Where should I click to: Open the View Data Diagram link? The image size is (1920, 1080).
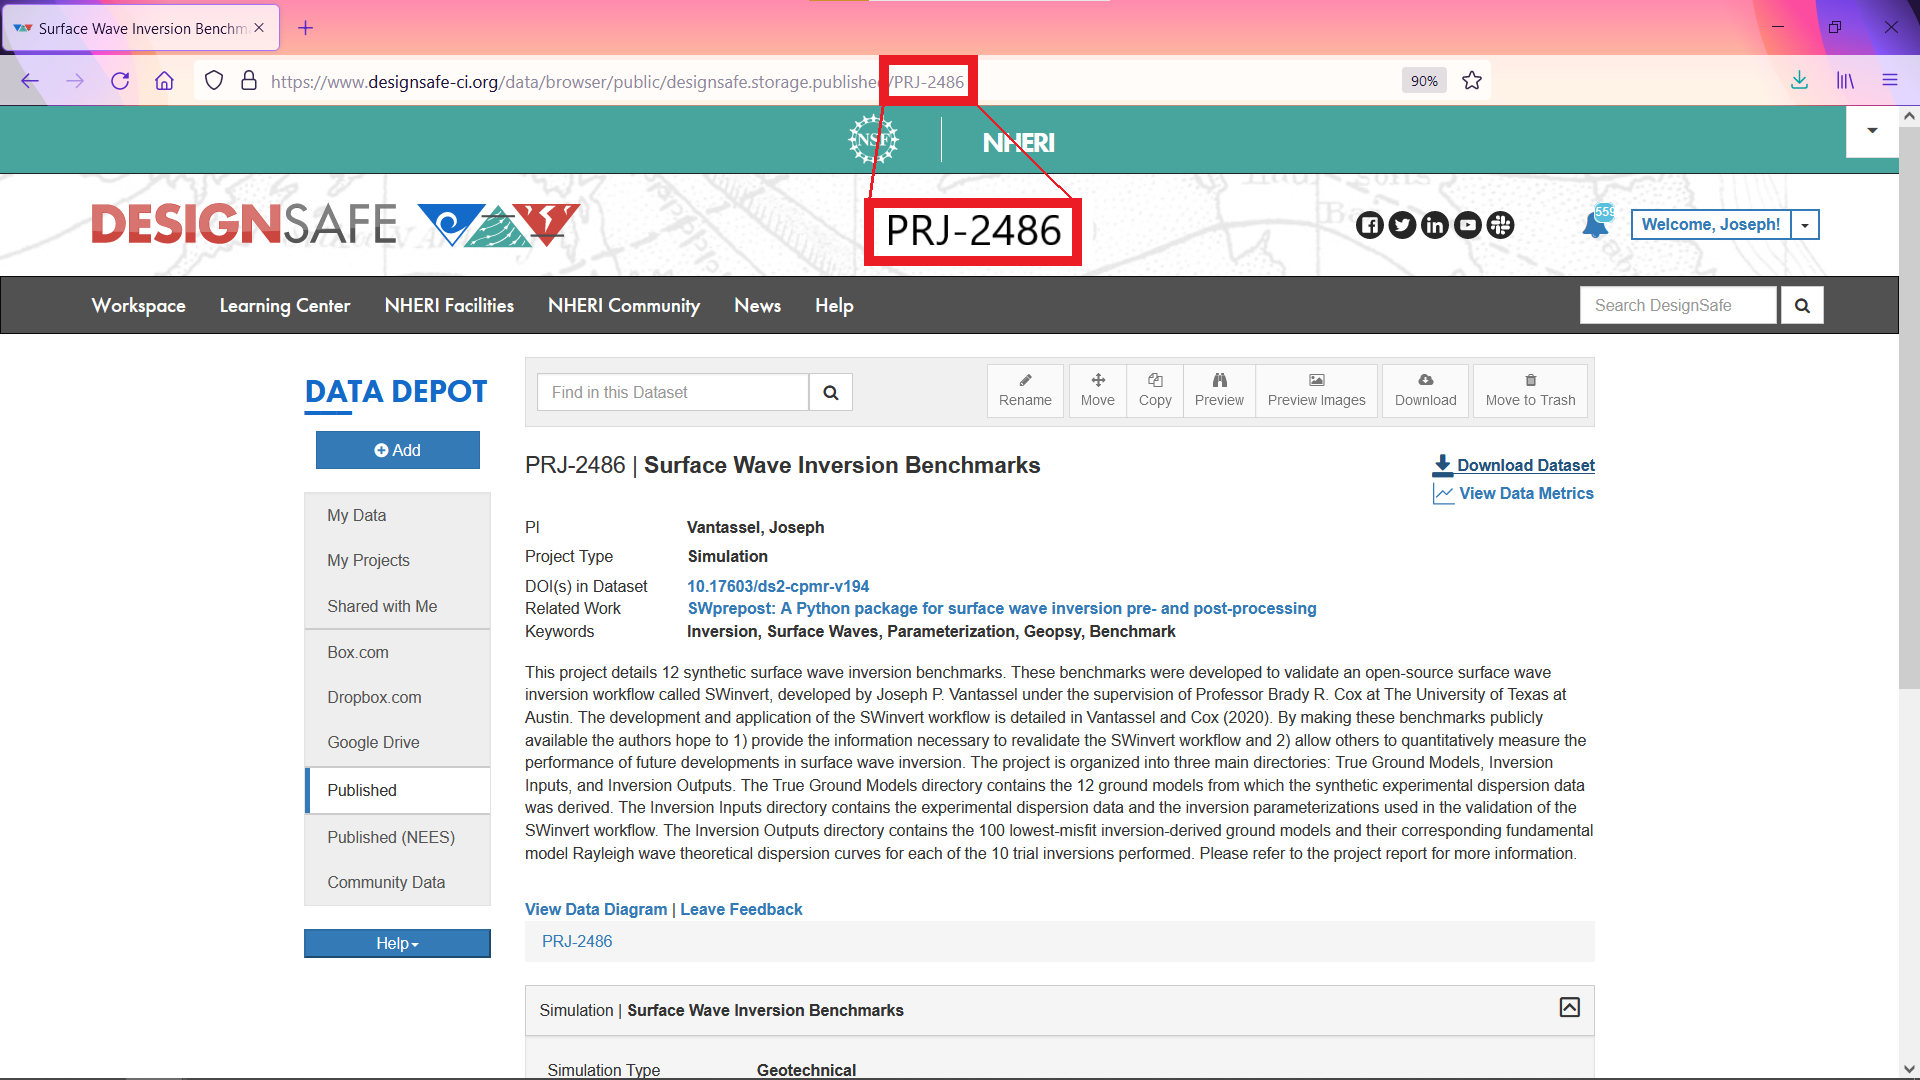click(x=596, y=909)
